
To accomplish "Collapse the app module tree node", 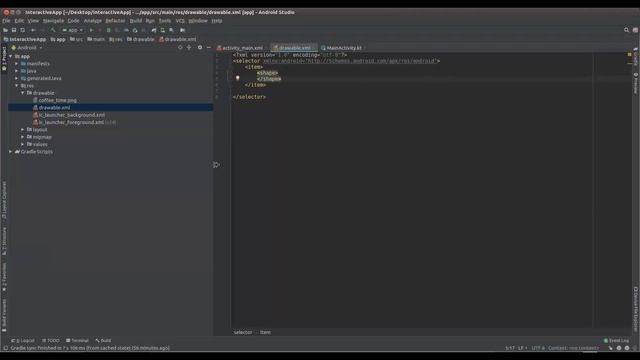I will point(11,56).
